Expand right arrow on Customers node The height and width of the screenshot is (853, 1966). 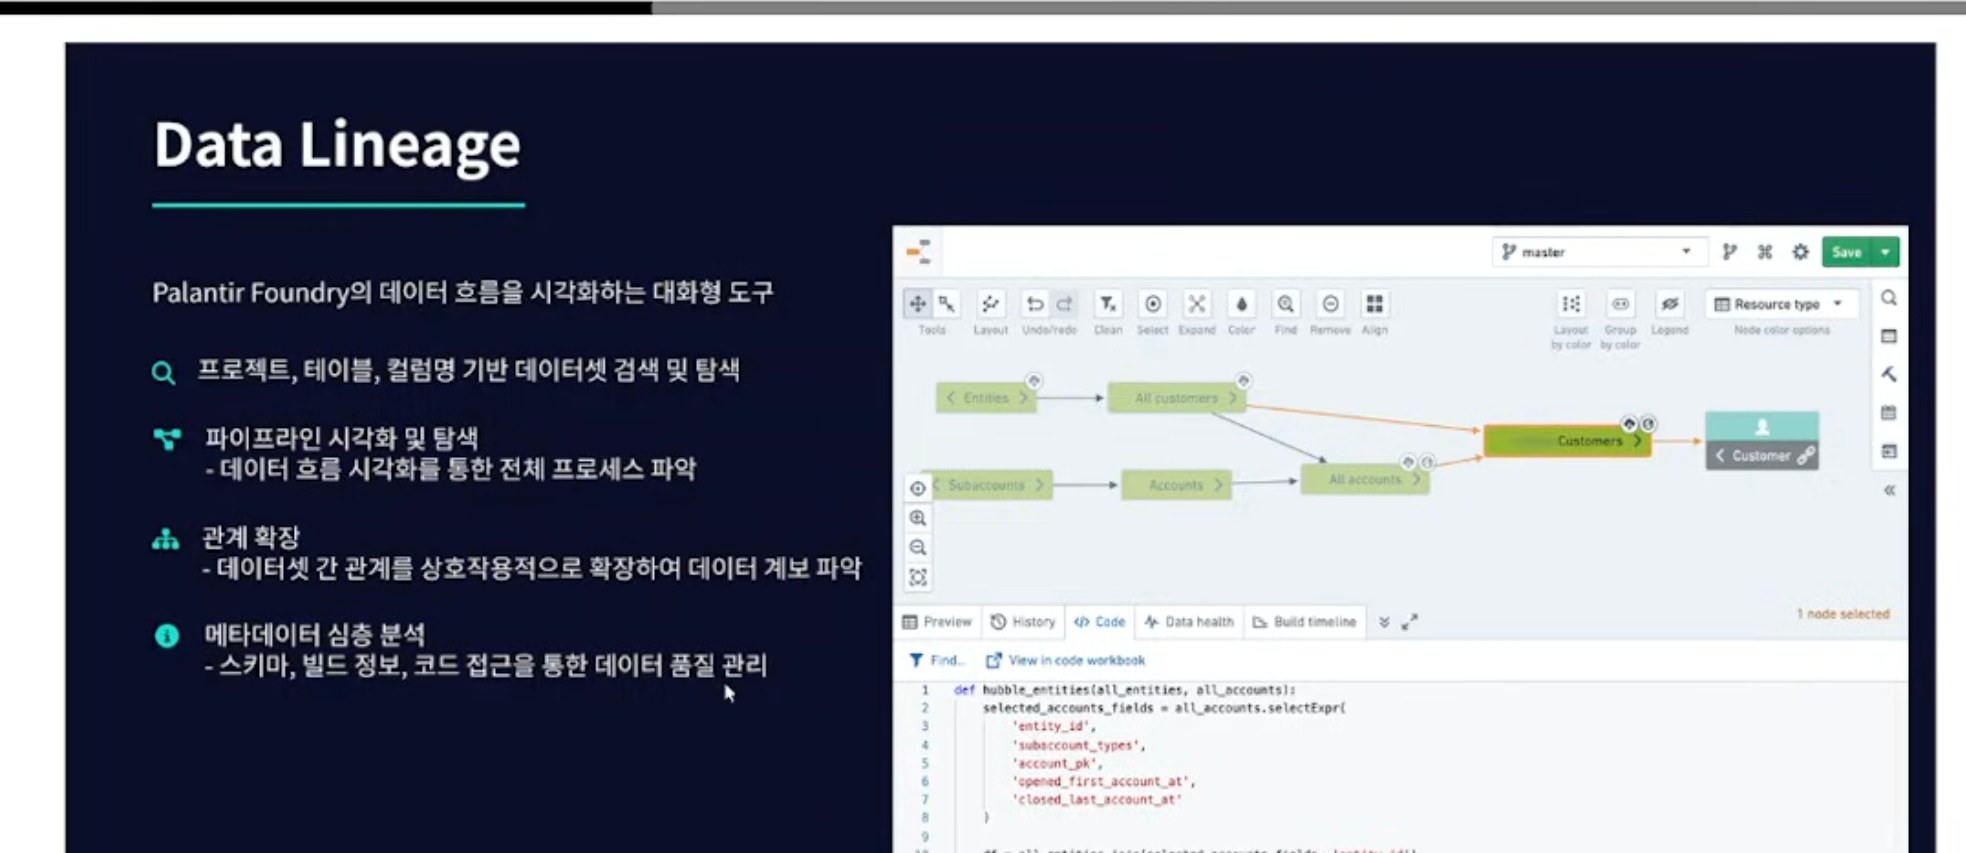[x=1637, y=441]
